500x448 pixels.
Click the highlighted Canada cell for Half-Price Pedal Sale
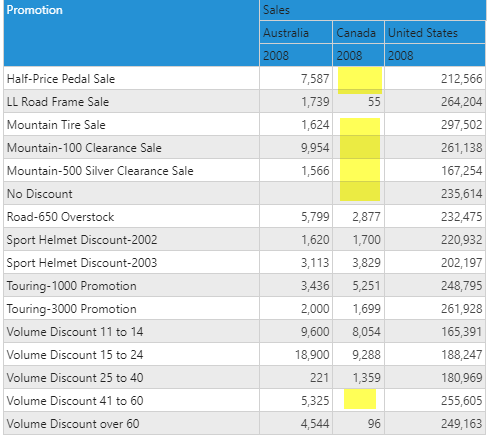360,80
